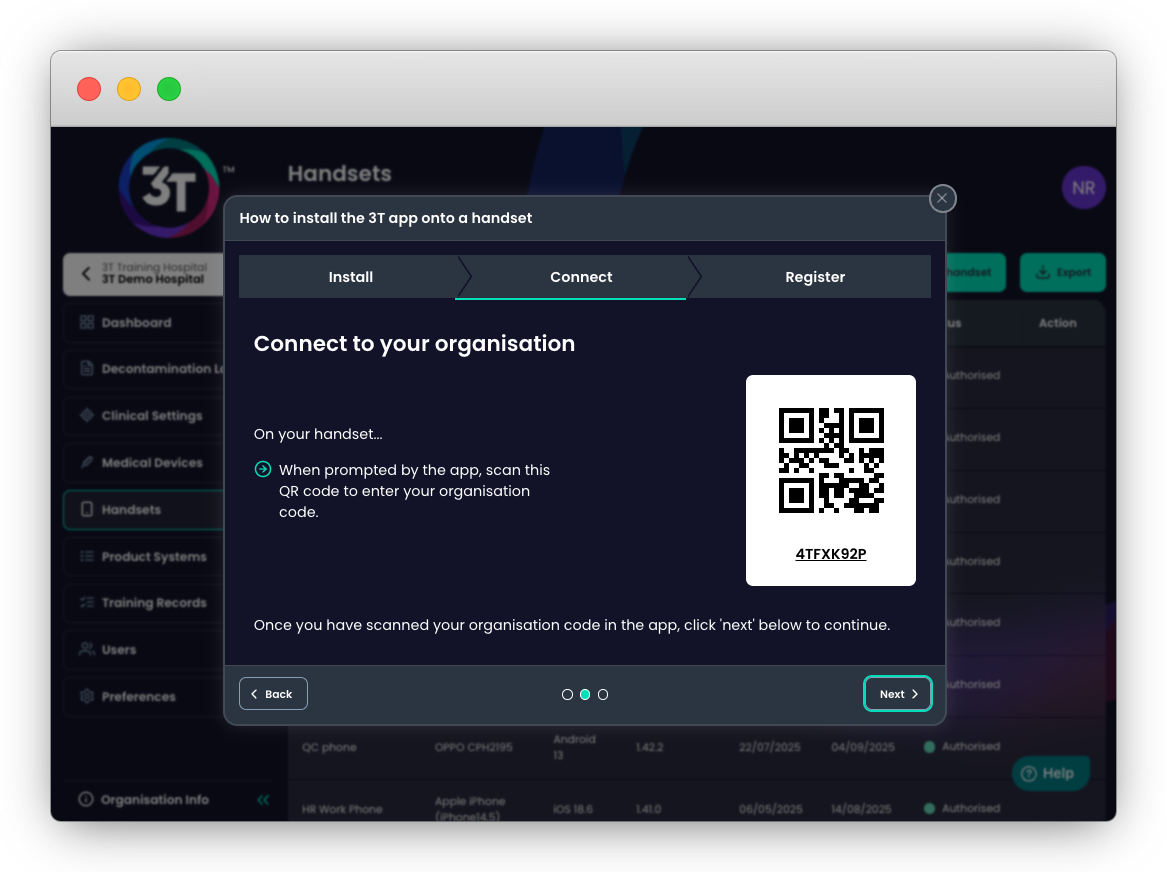1167x872 pixels.
Task: Open Decontamination Log sidebar item
Action: pos(143,368)
